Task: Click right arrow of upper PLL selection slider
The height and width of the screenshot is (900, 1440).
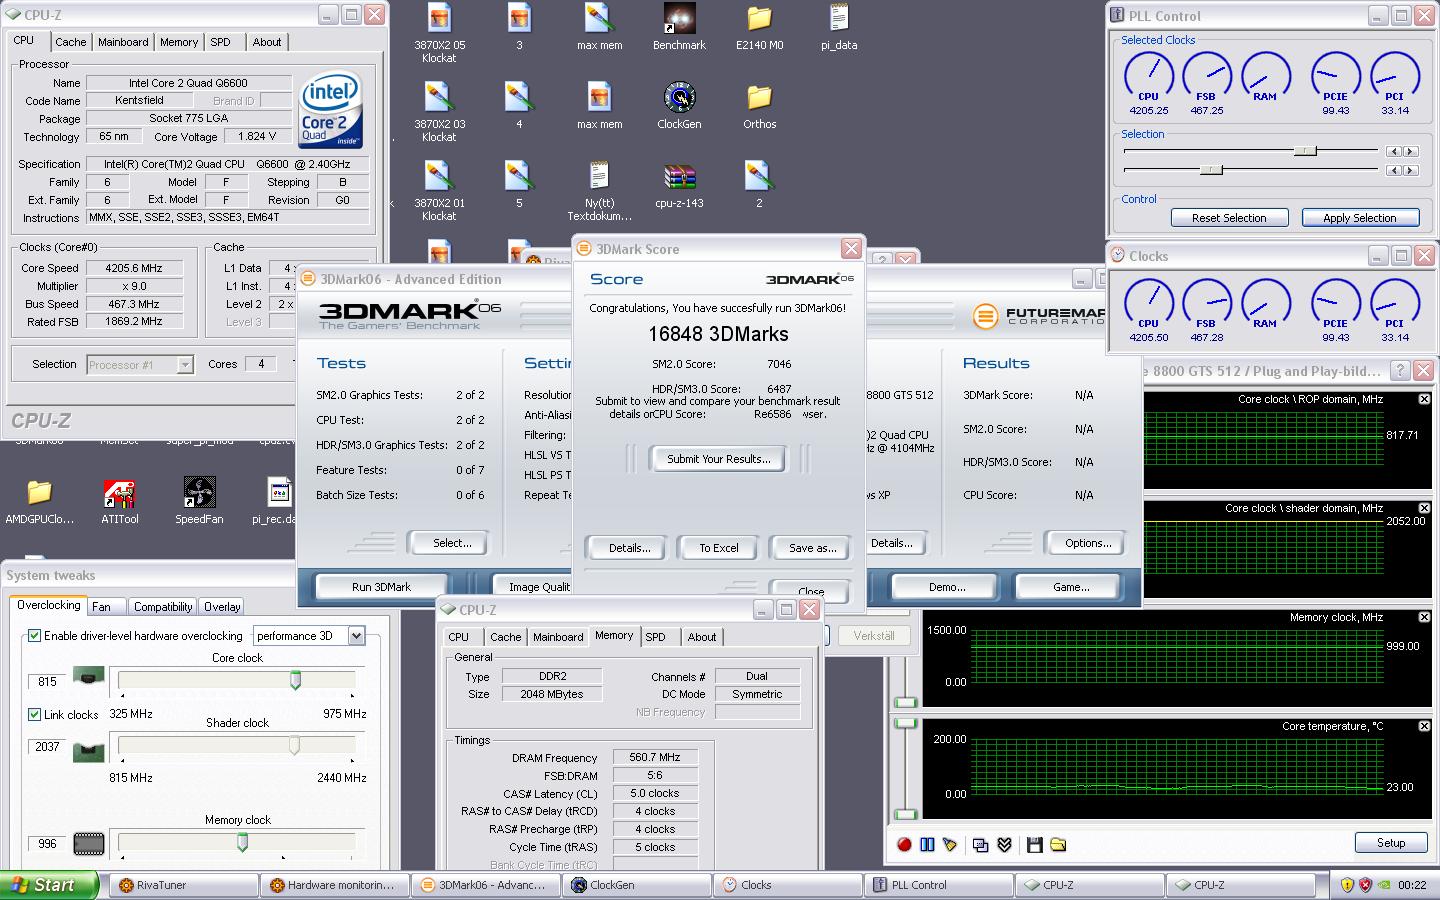Action: point(1410,151)
